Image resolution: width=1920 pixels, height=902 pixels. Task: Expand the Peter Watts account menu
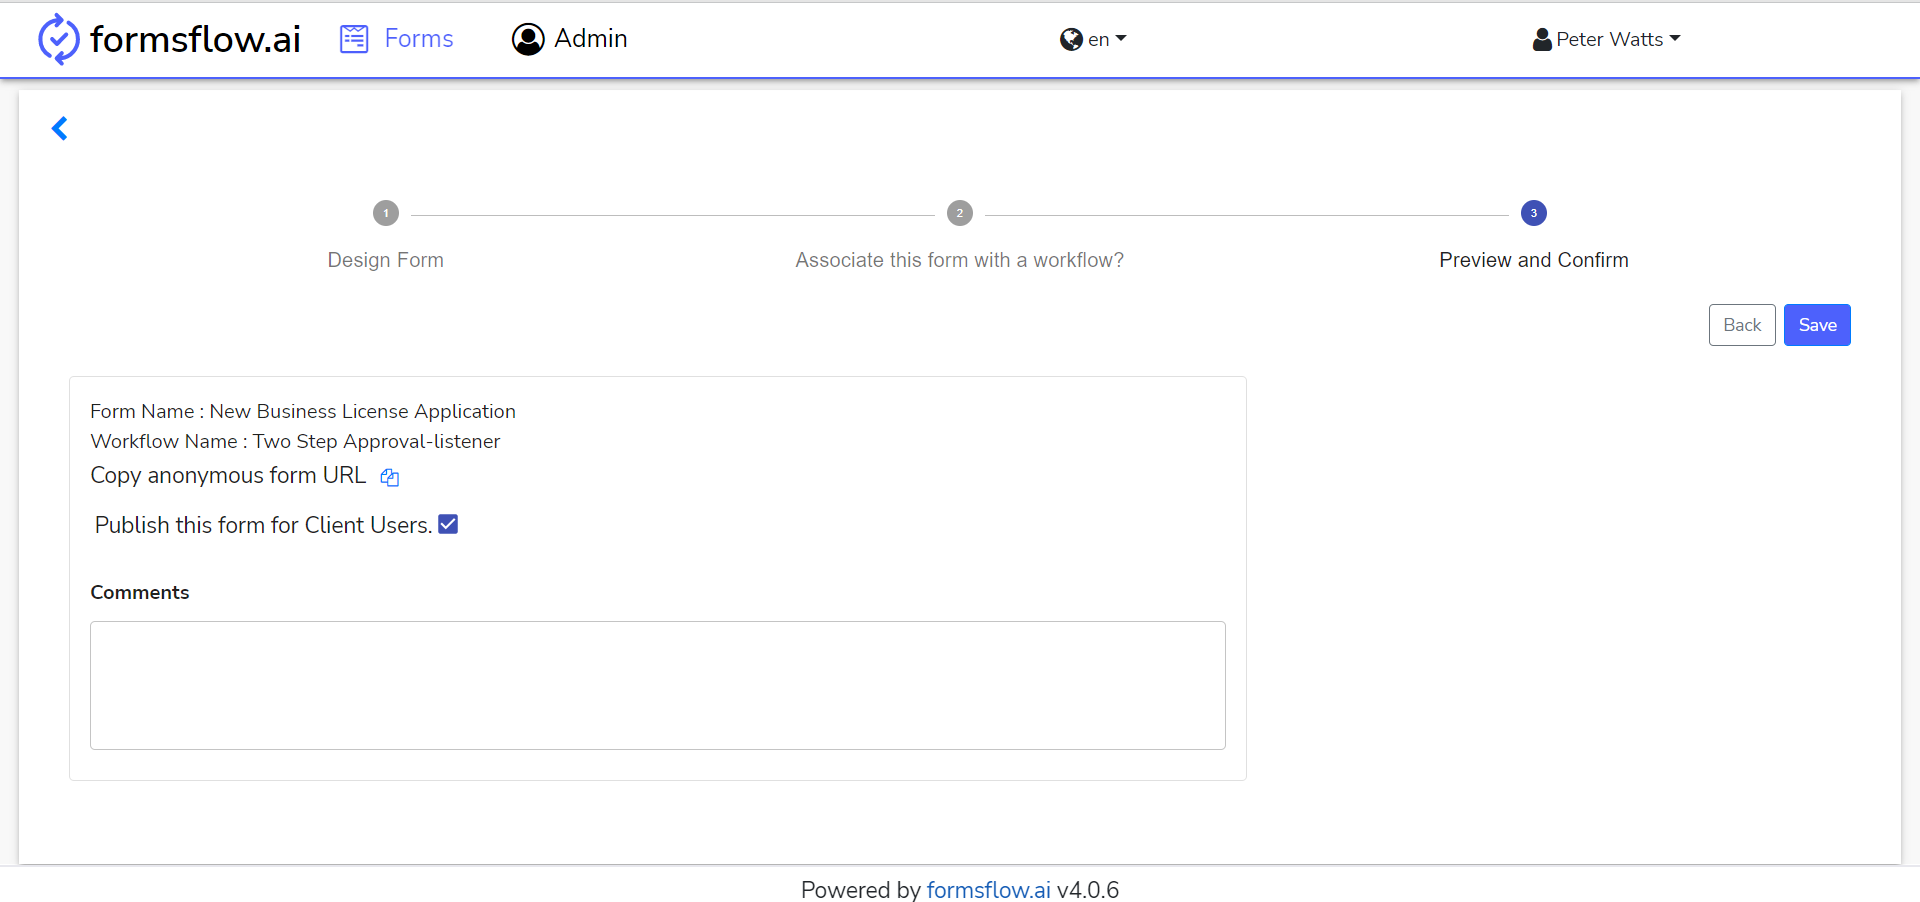[x=1607, y=39]
